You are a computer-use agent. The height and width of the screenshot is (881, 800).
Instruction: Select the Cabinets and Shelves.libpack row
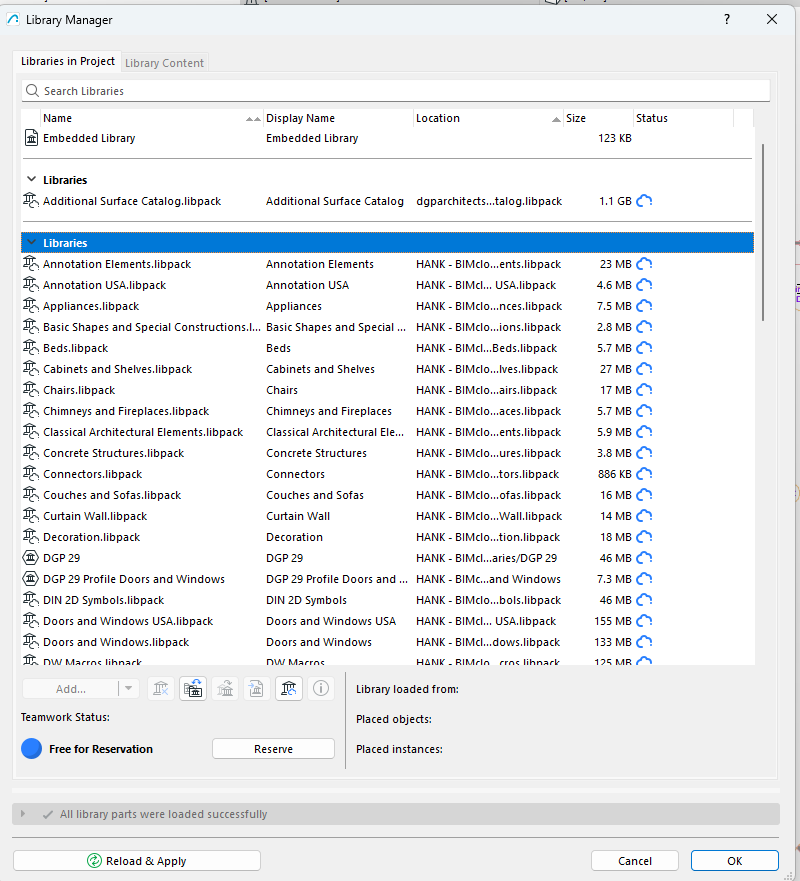[388, 369]
